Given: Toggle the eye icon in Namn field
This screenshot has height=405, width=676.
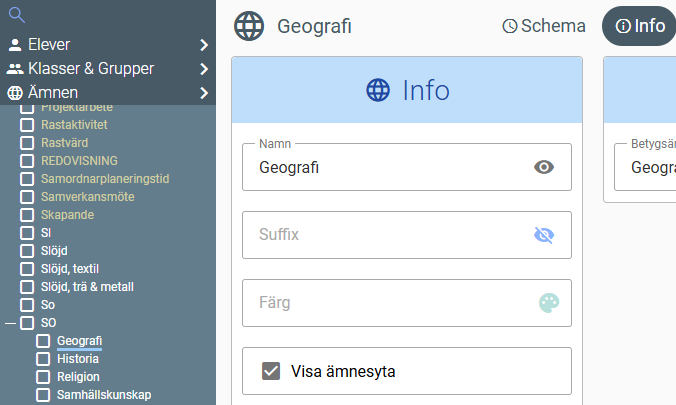Looking at the screenshot, I should (544, 167).
